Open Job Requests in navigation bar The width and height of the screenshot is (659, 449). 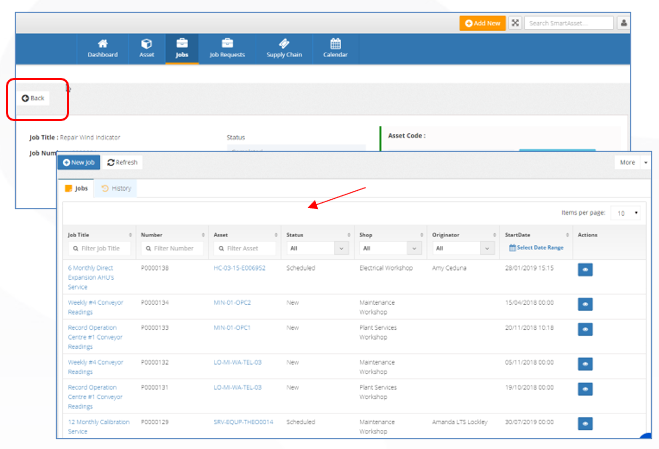coord(227,48)
